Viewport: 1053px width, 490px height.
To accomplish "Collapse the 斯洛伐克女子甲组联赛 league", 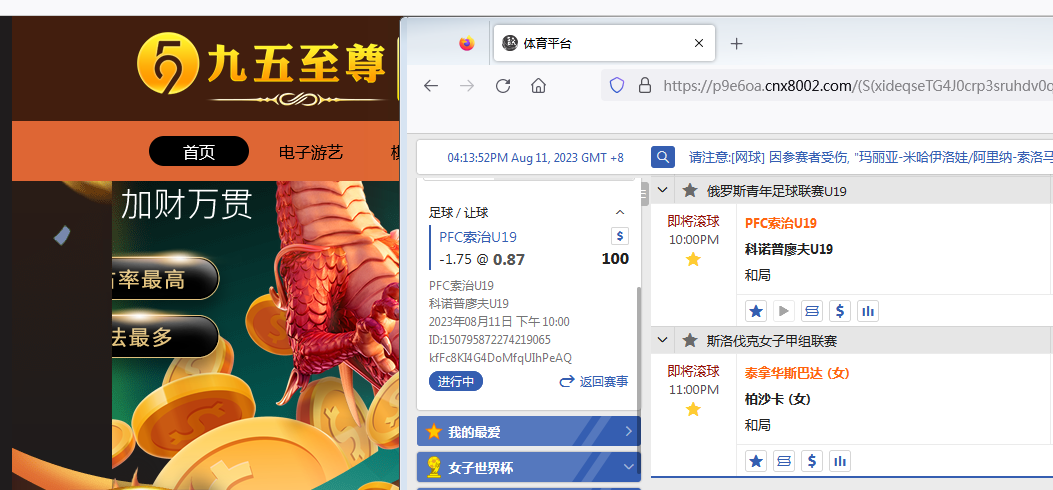I will tap(662, 341).
